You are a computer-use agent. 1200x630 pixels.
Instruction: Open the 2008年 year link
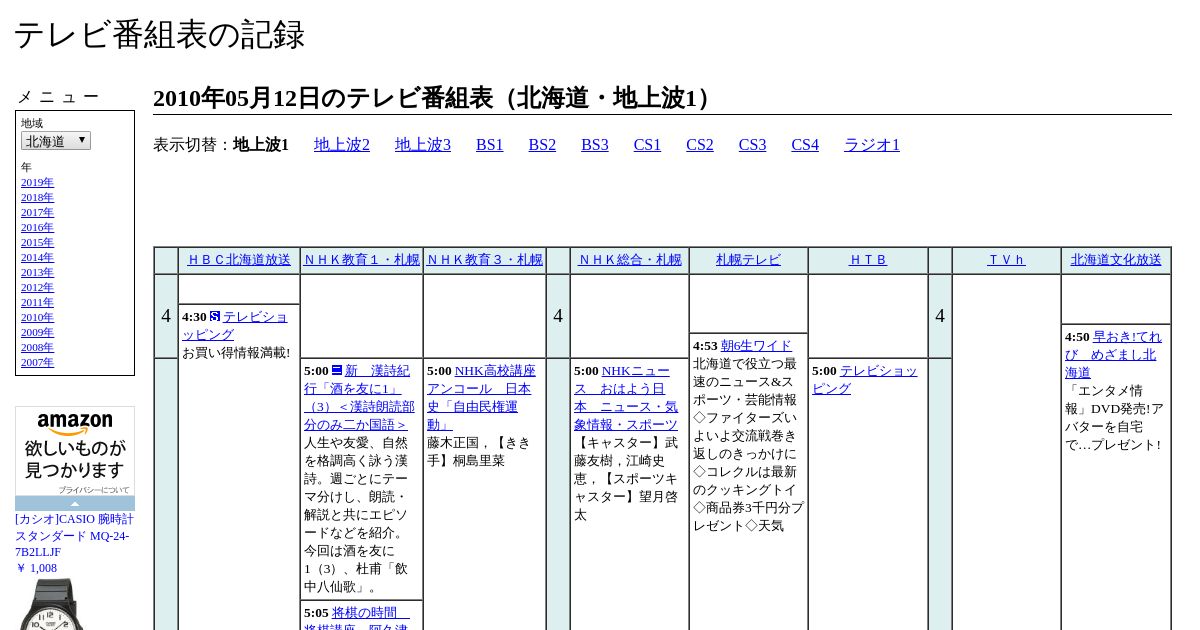tap(37, 347)
